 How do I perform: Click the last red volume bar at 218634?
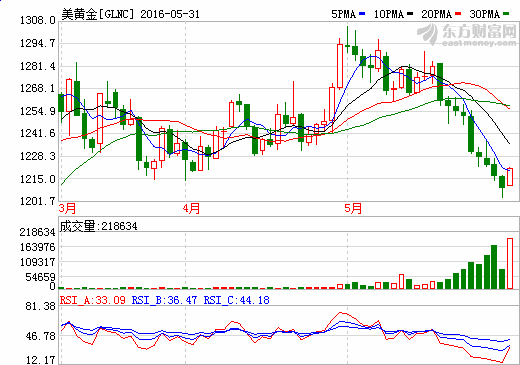point(510,263)
